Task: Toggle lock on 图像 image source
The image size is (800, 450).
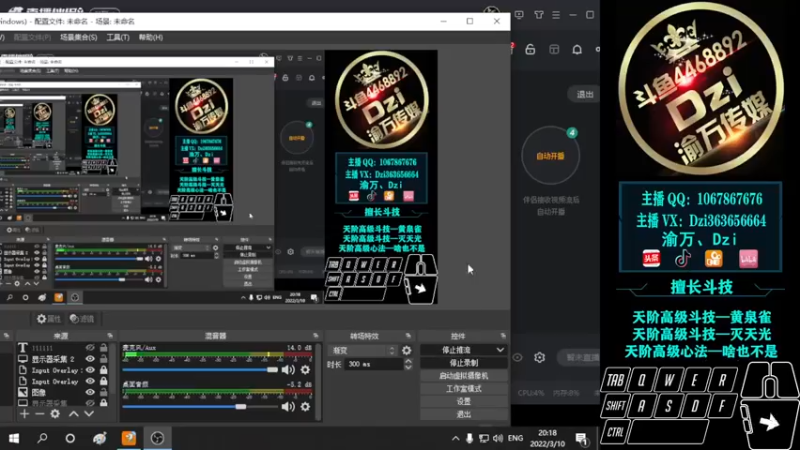Action: [x=104, y=392]
